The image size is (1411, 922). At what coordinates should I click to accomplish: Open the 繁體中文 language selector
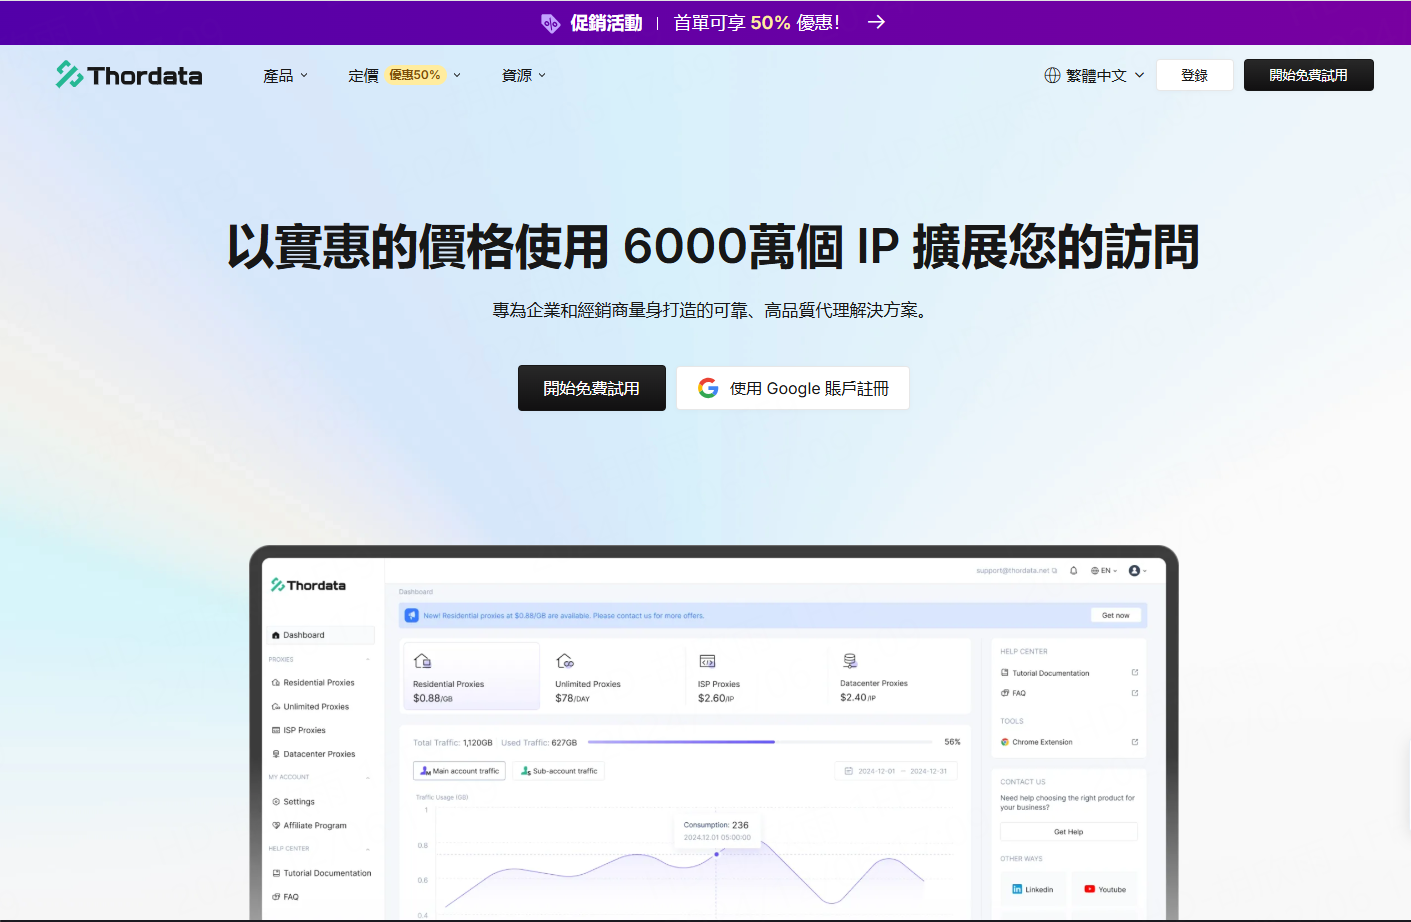click(1094, 76)
